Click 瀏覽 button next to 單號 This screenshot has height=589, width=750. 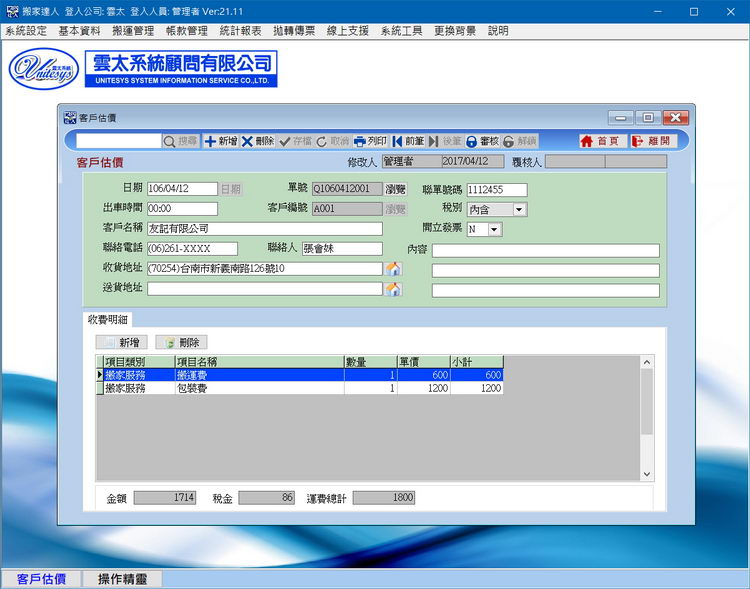pyautogui.click(x=396, y=189)
